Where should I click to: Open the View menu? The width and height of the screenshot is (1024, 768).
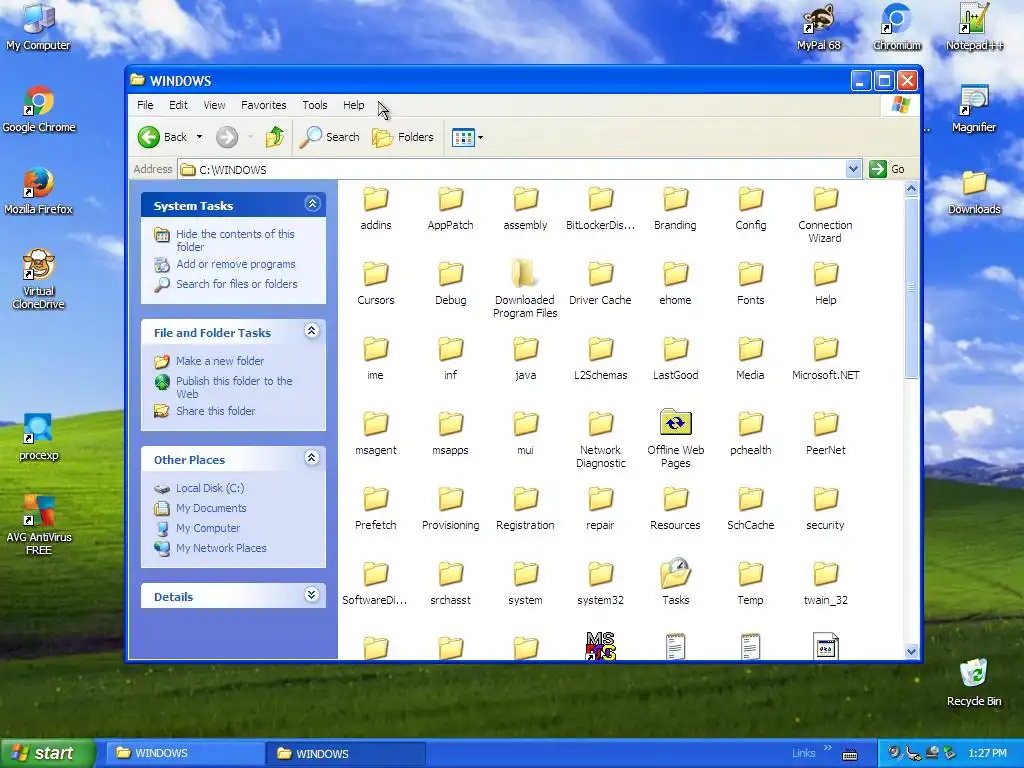[x=214, y=105]
